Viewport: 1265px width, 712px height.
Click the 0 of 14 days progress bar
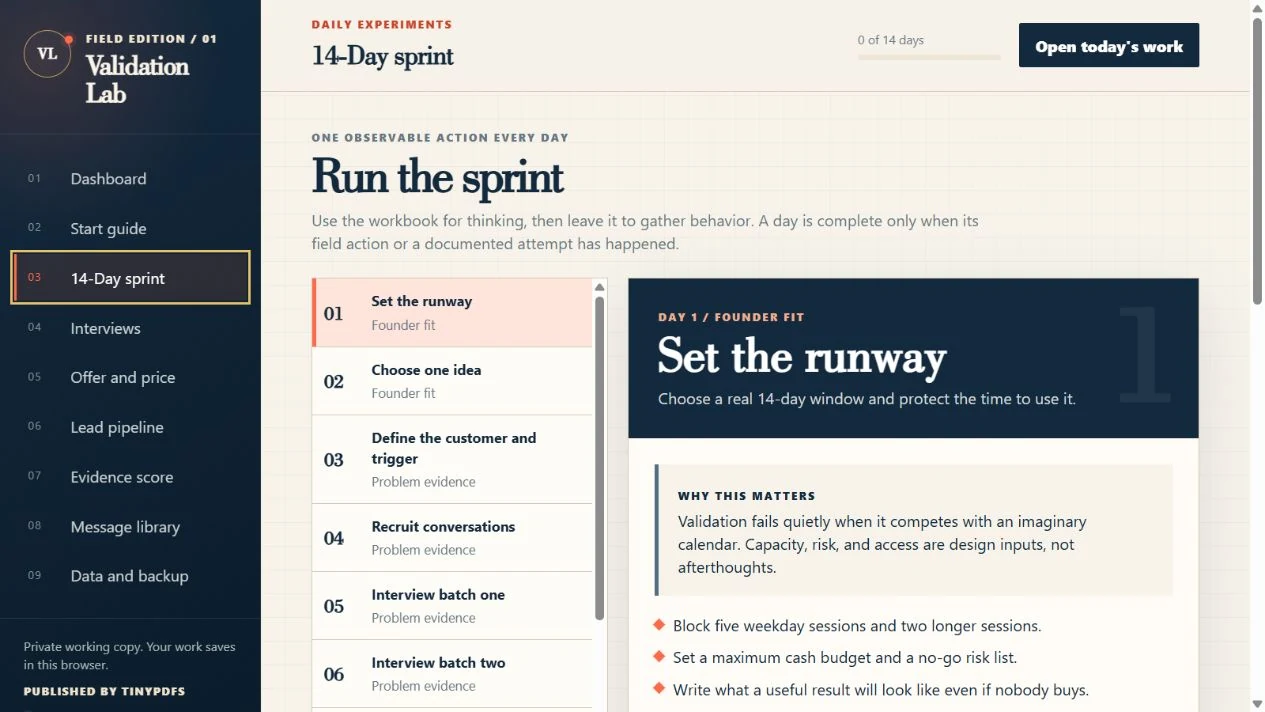click(x=929, y=57)
